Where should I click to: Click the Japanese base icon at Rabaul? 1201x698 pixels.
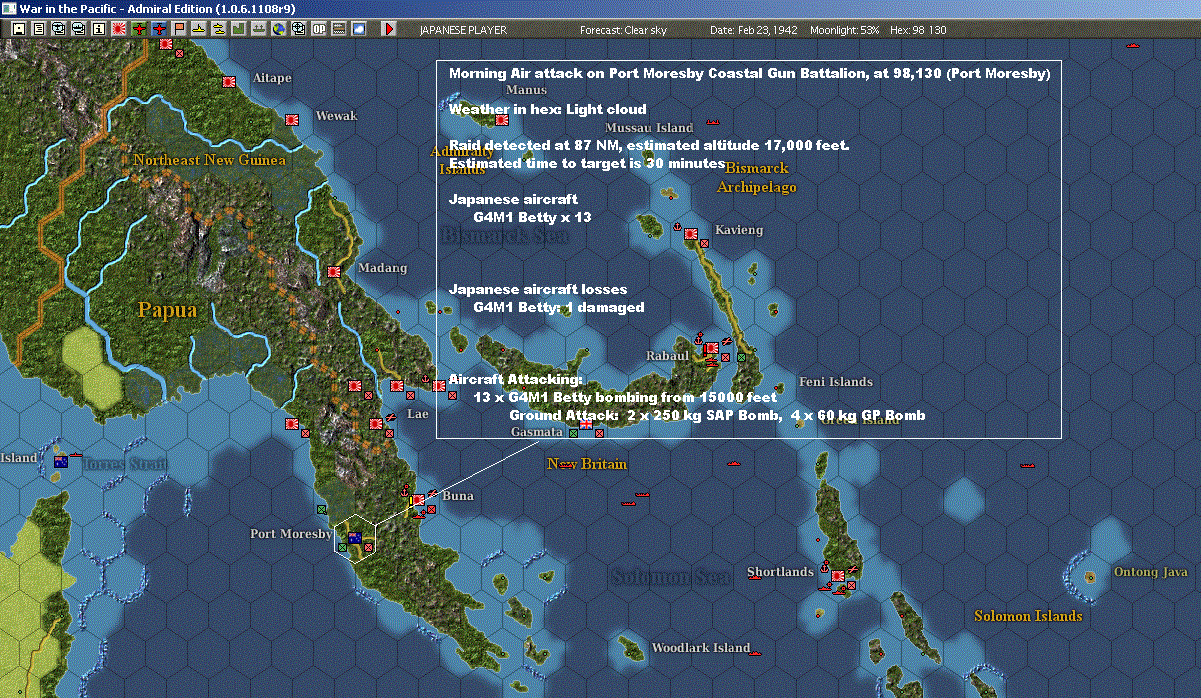pyautogui.click(x=711, y=349)
